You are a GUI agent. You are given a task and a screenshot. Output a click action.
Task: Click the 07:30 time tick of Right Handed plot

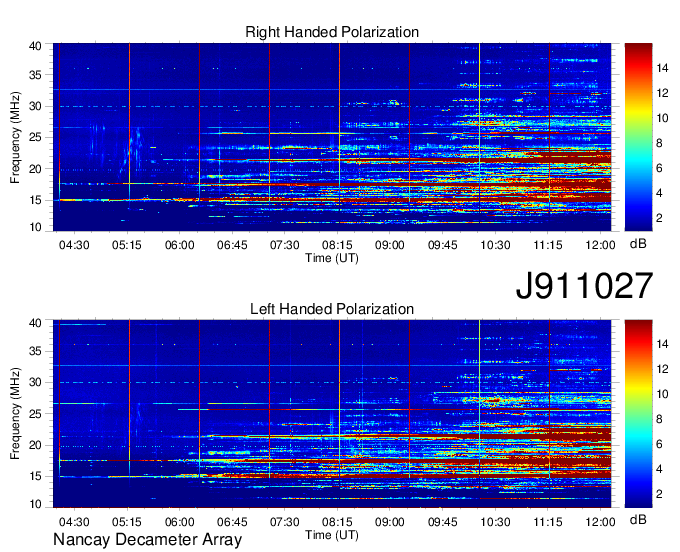[284, 245]
